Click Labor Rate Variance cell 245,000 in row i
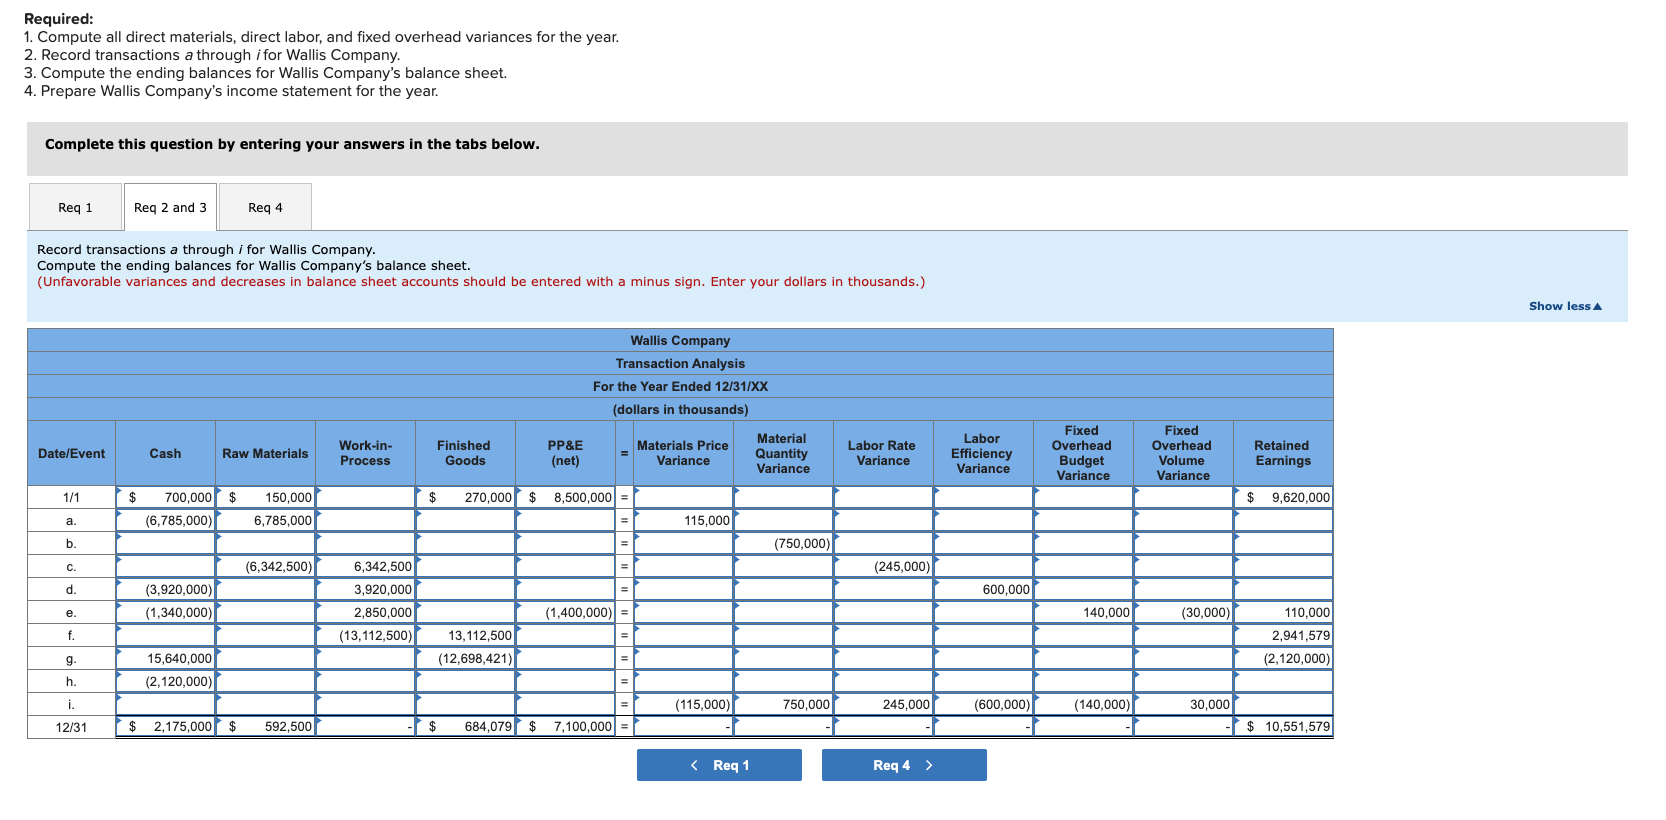The width and height of the screenshot is (1666, 820). (883, 704)
